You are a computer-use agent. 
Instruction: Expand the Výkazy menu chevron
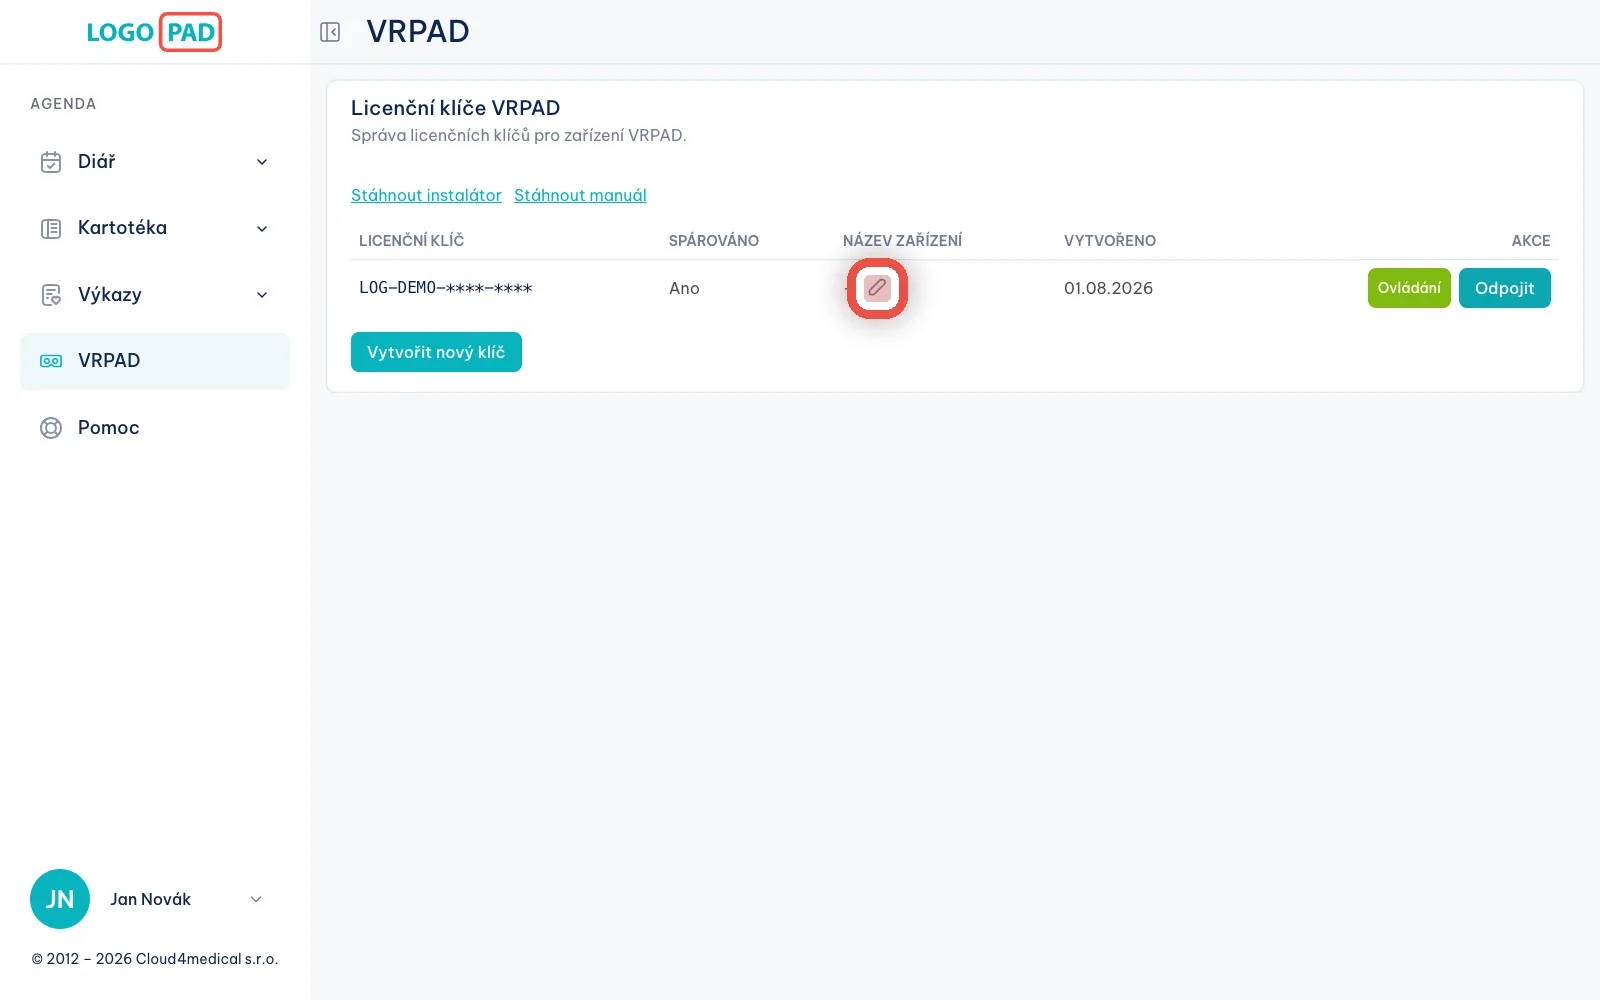coord(262,295)
